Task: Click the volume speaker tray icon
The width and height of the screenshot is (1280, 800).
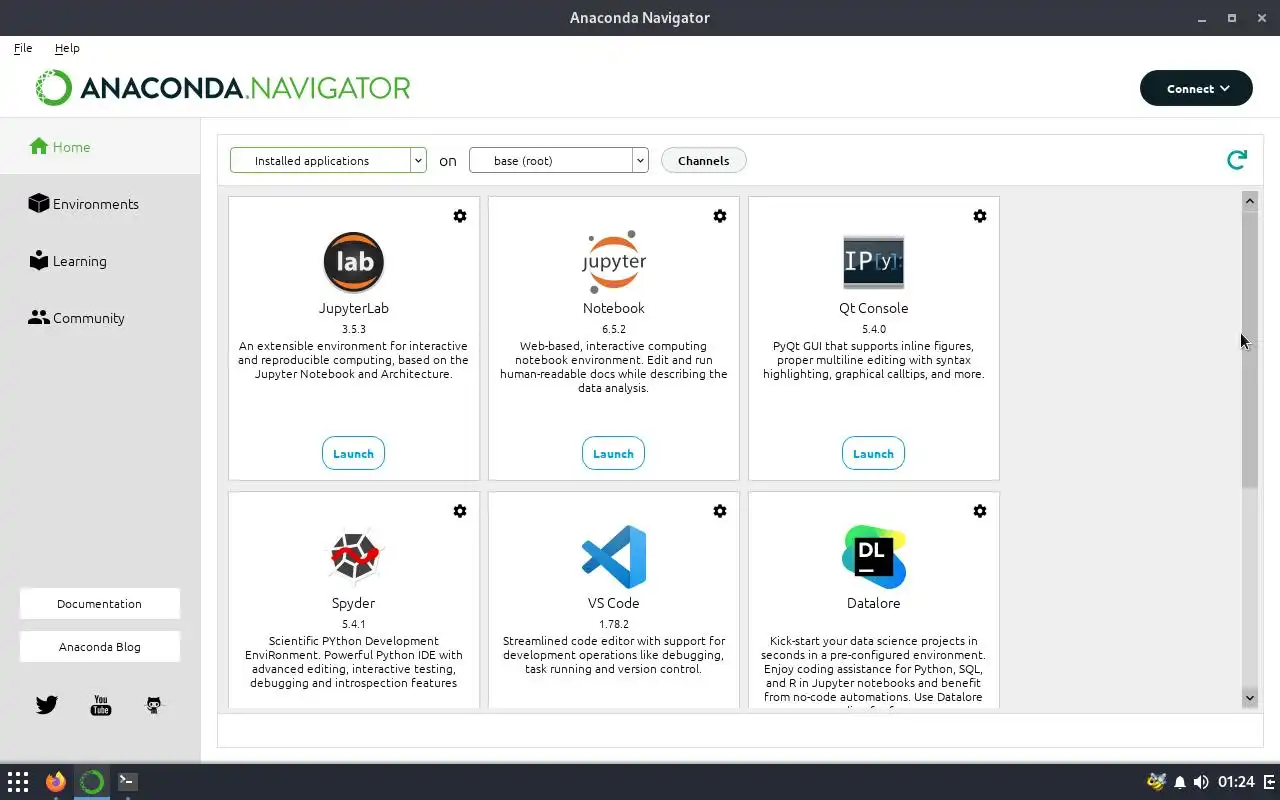Action: coord(1201,782)
